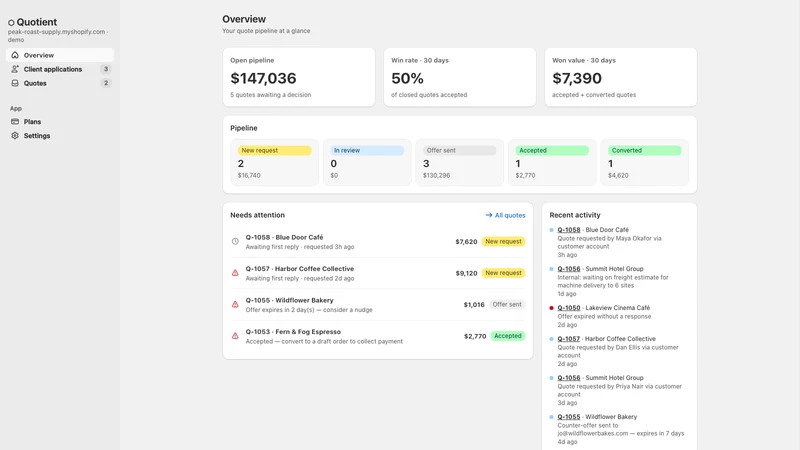Open Q-1055 link in Recent activity

(x=568, y=417)
